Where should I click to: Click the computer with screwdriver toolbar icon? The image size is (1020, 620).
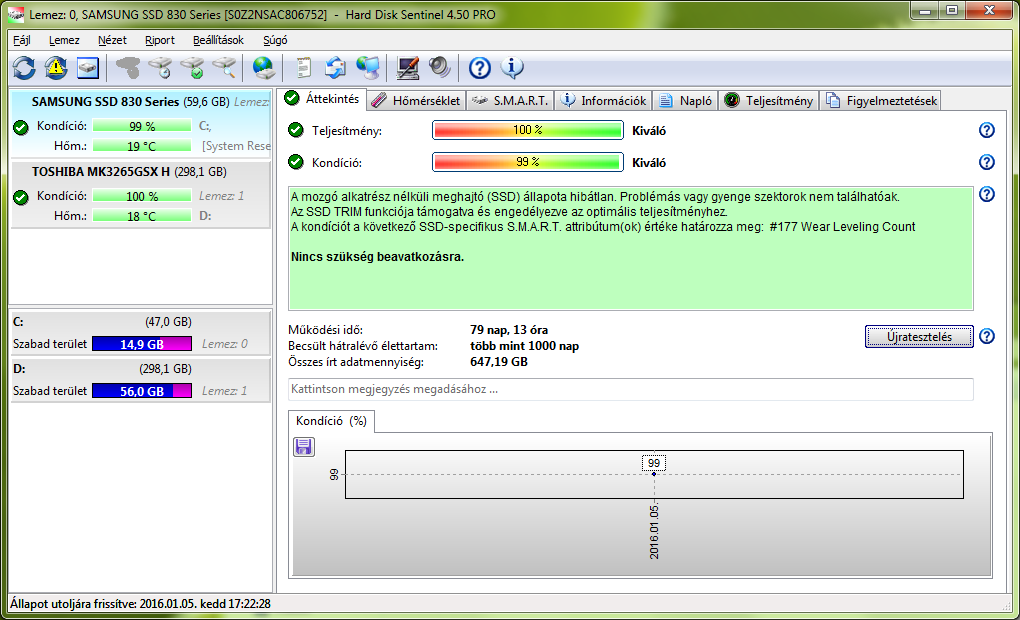coord(408,68)
